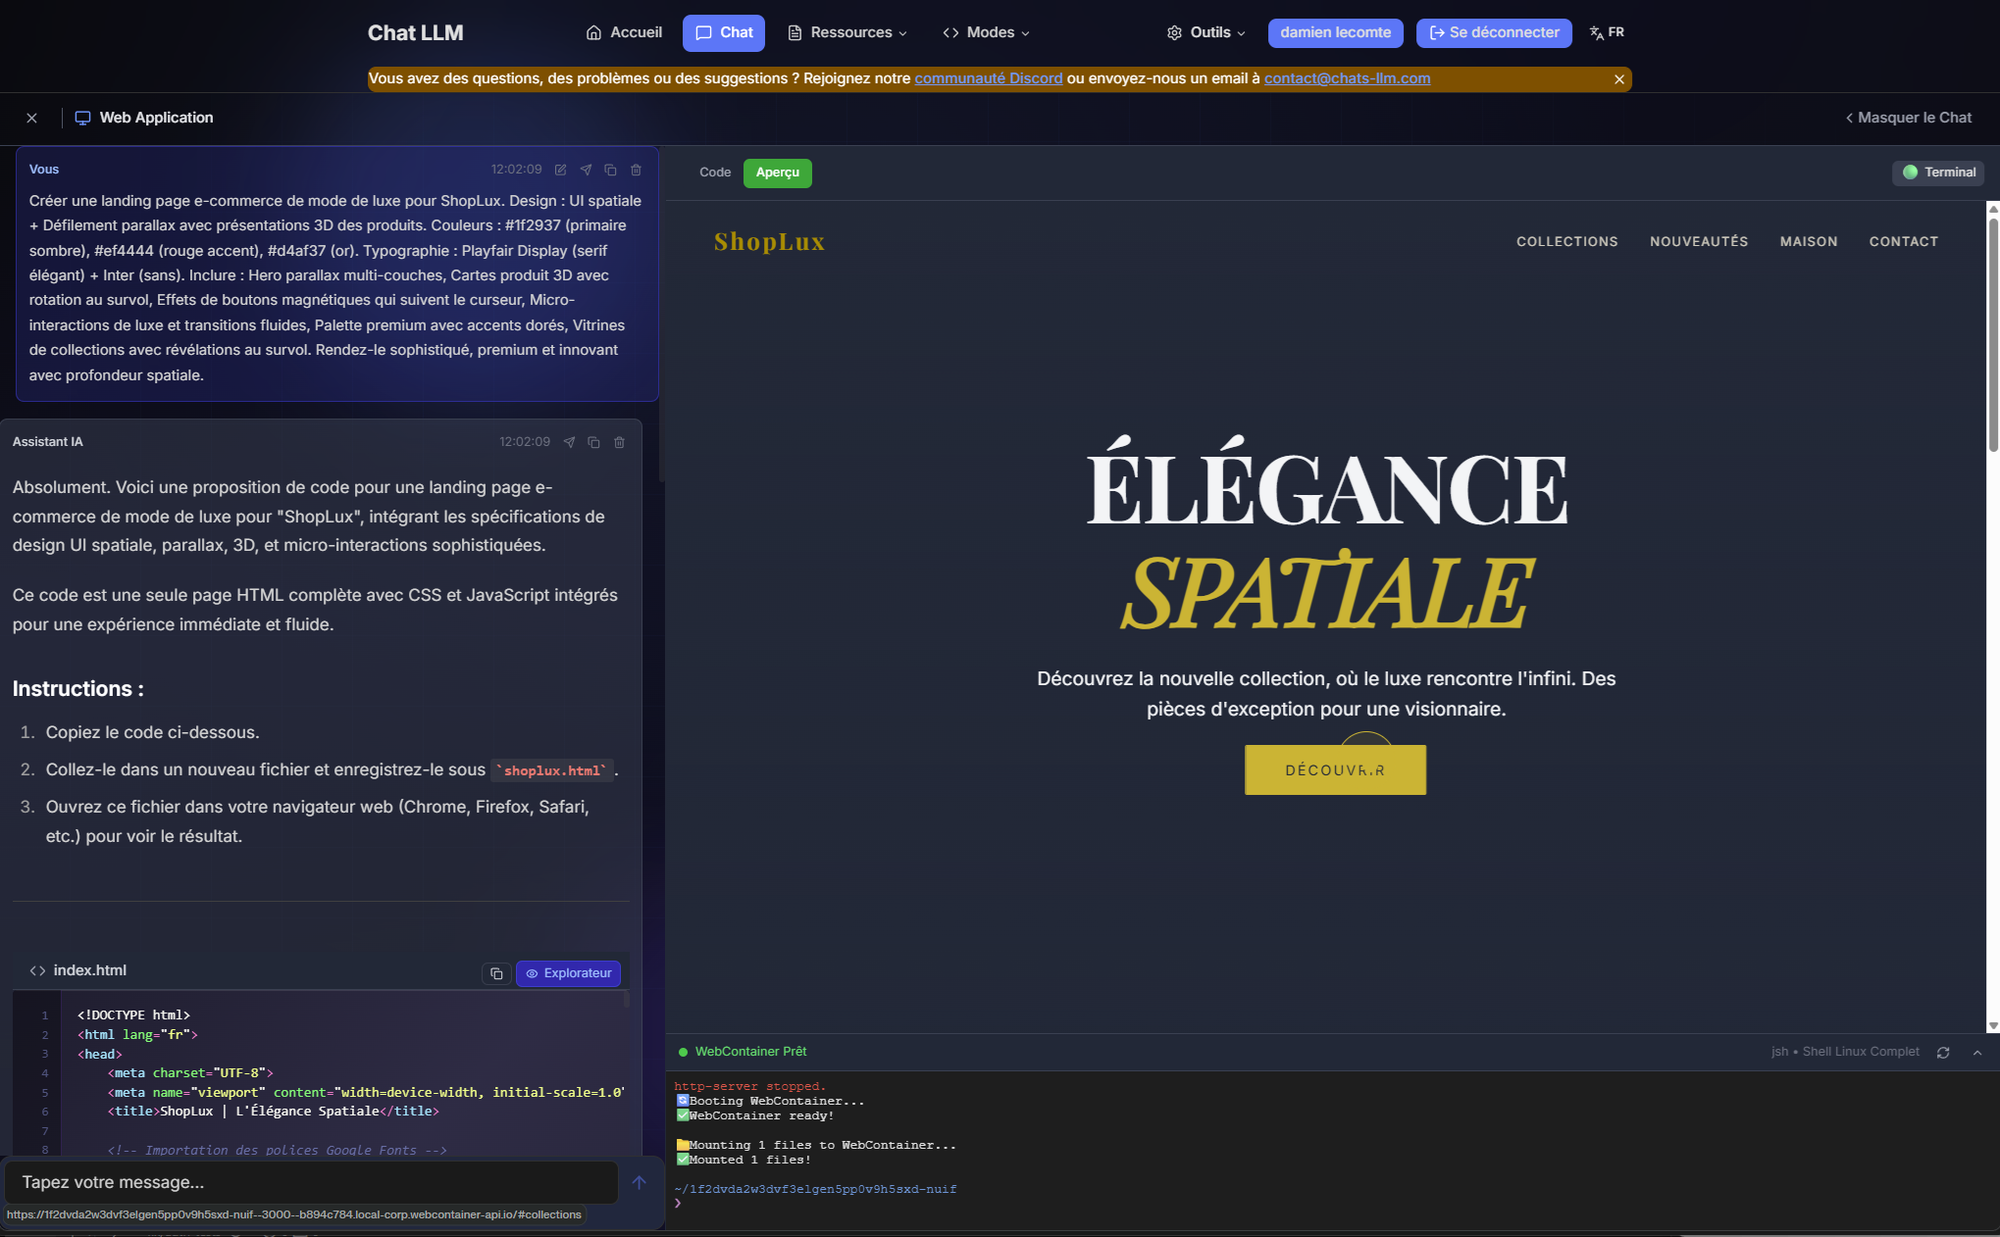Navigate to Accueil

(x=624, y=32)
